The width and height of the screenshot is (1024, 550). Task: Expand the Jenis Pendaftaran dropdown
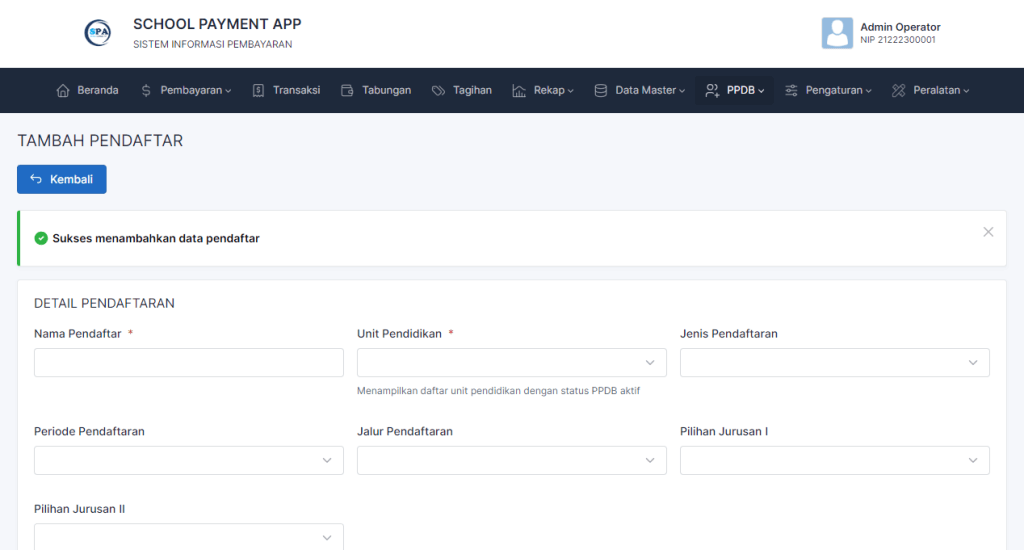834,363
